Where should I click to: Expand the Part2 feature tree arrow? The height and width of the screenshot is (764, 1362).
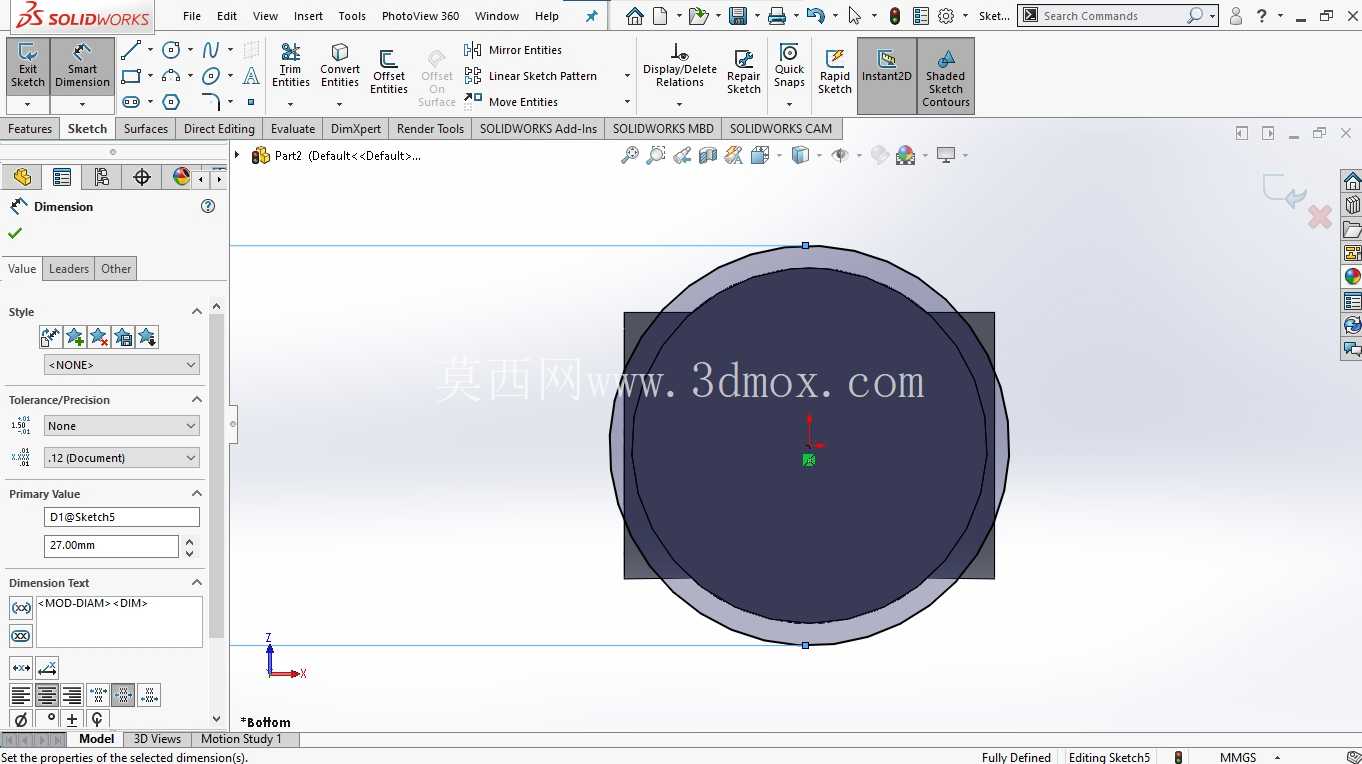pyautogui.click(x=237, y=155)
